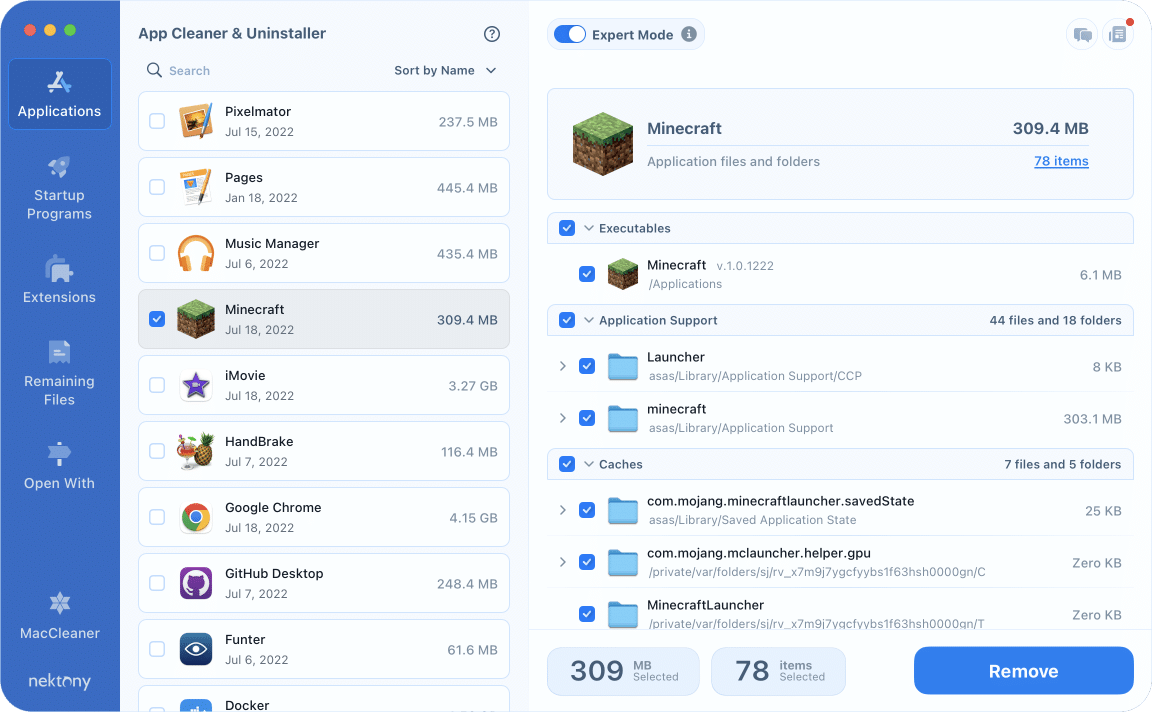Select the iMovie row title
This screenshot has width=1152, height=712.
pos(245,375)
